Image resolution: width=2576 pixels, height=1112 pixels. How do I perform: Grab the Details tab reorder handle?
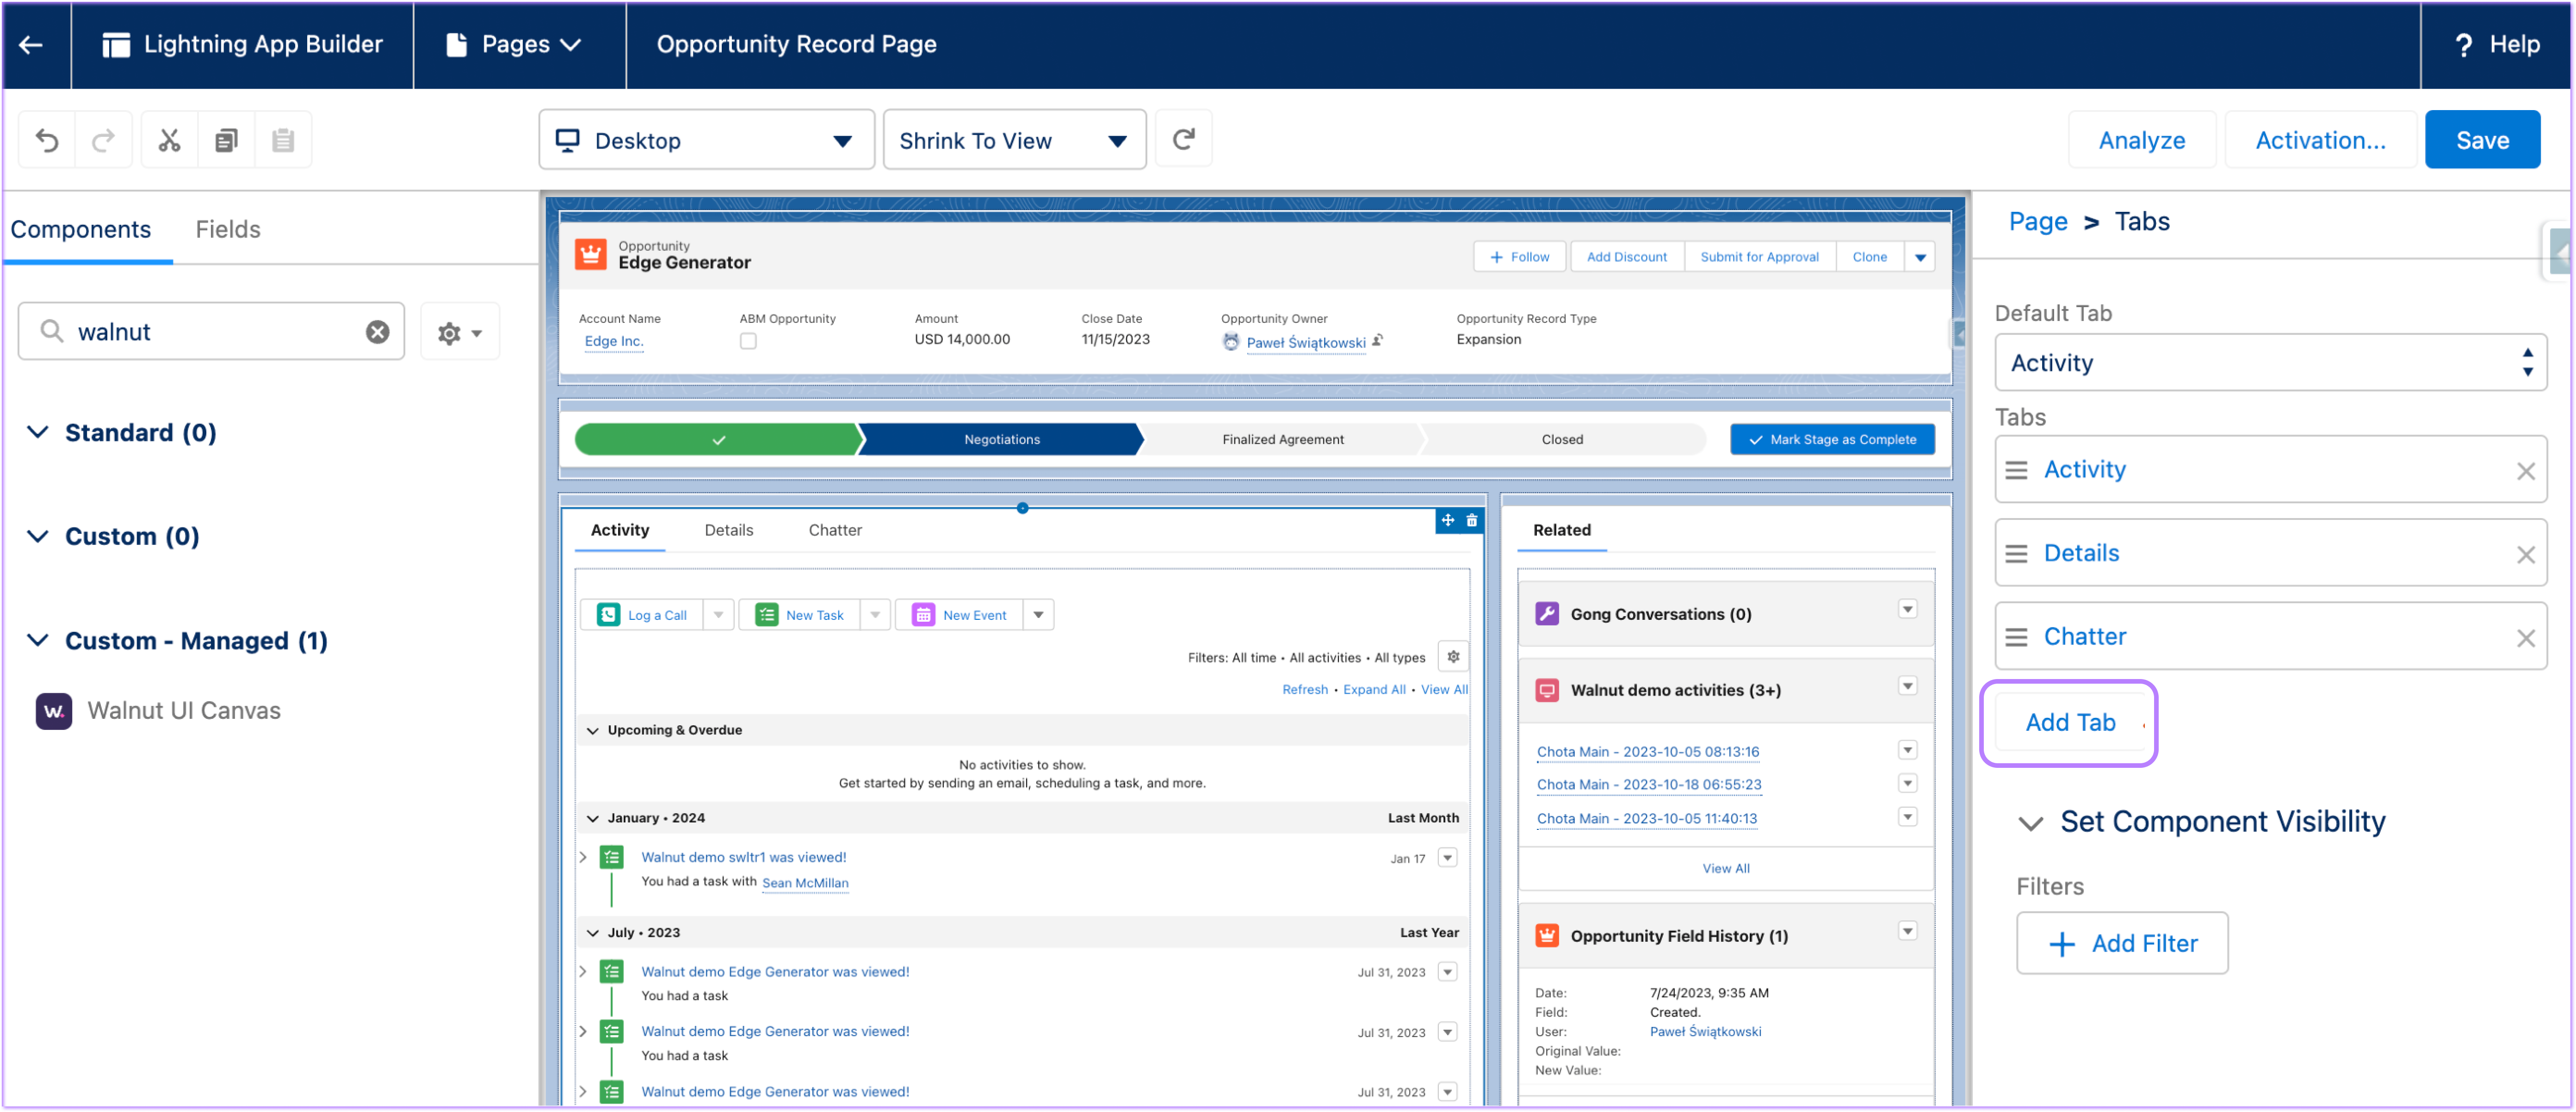pos(2016,554)
